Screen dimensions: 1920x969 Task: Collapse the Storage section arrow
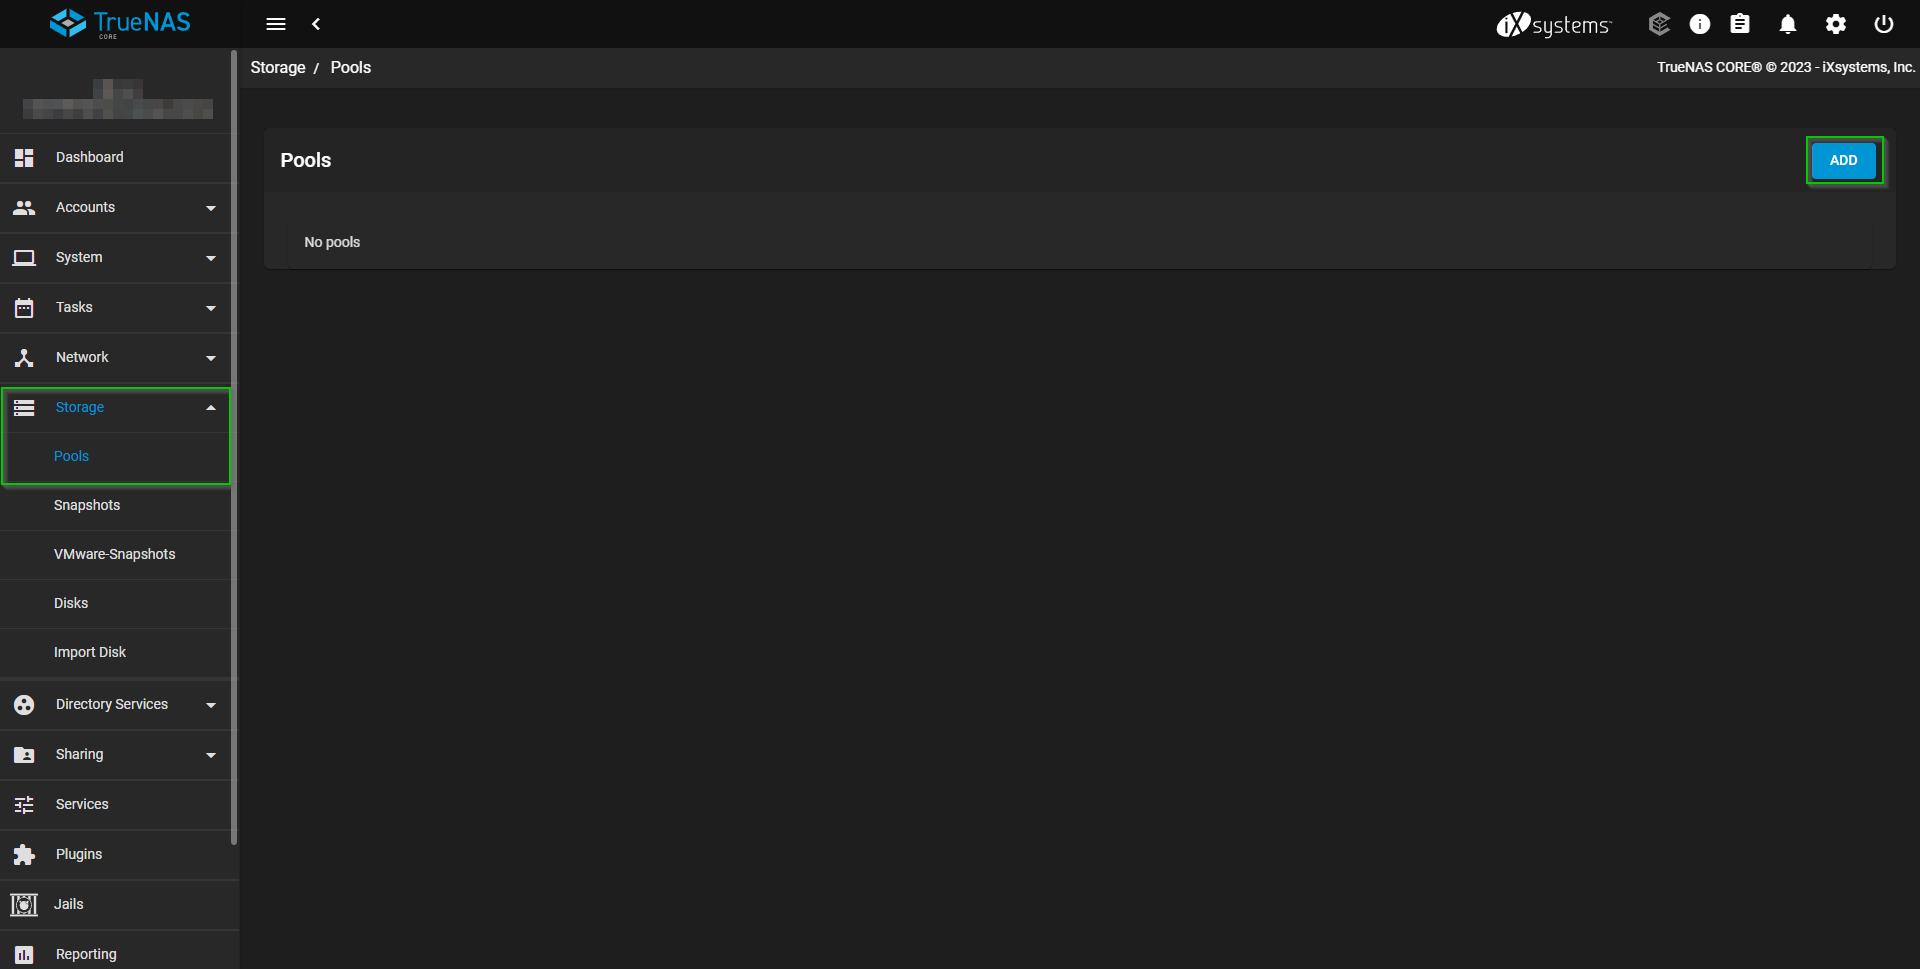(x=211, y=408)
